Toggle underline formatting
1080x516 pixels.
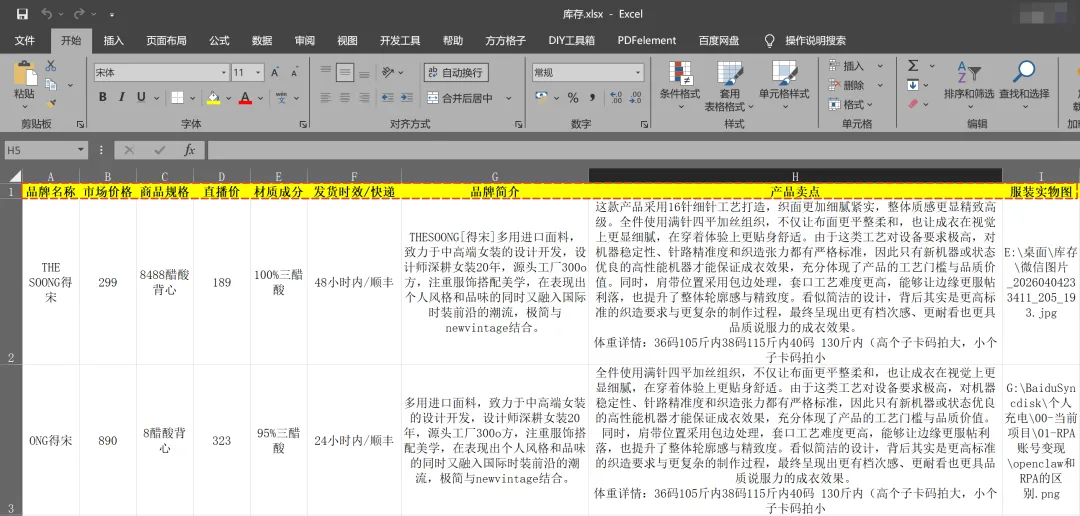coord(141,97)
